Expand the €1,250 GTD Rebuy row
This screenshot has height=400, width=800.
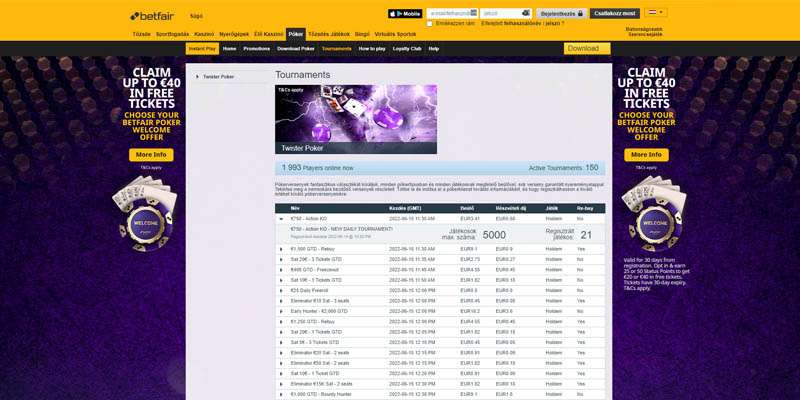coord(281,322)
